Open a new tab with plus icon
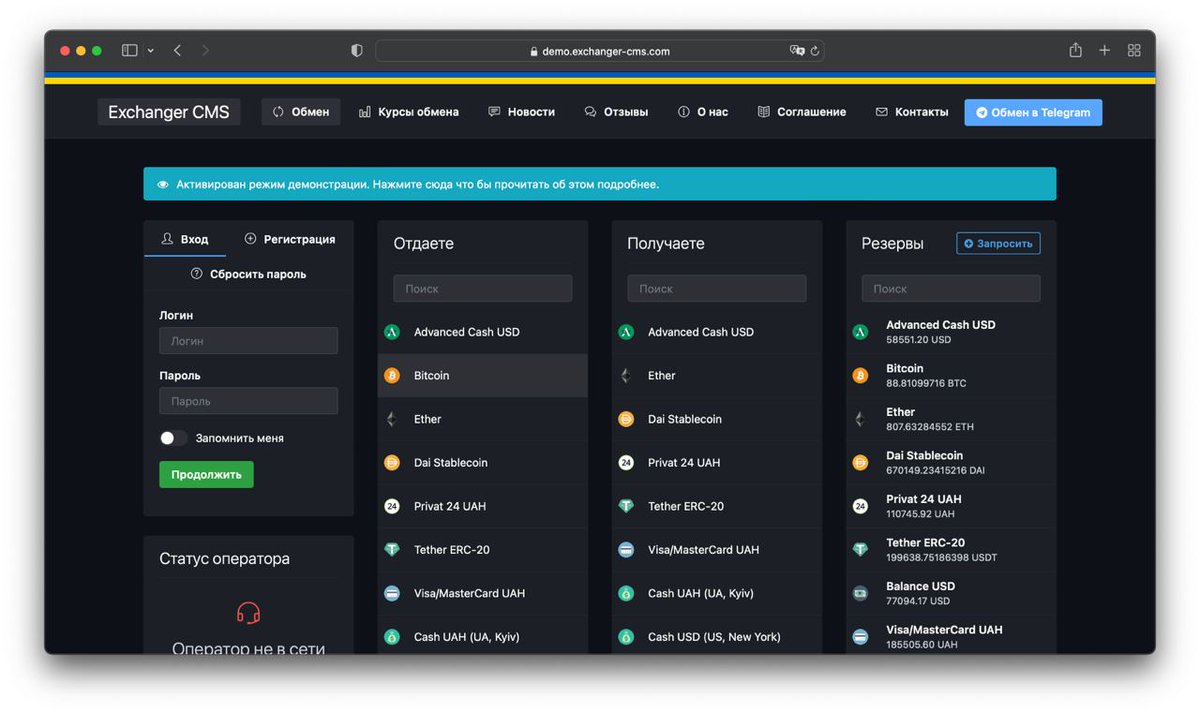1200x713 pixels. click(1105, 50)
